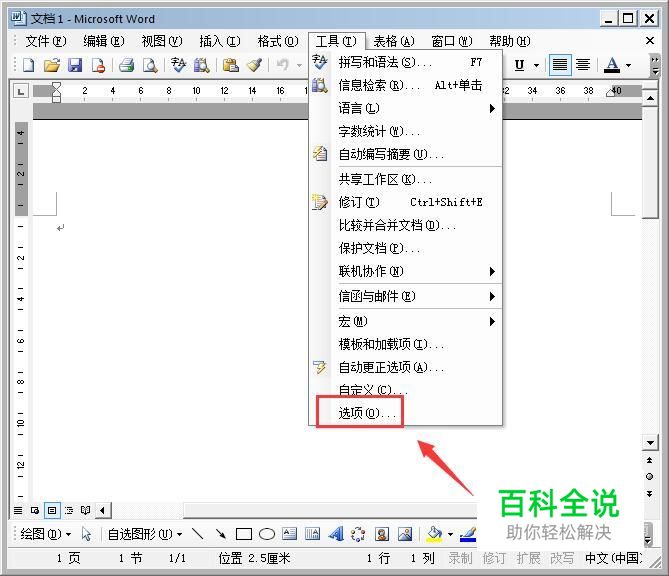This screenshot has height=576, width=669.
Task: Open the Window menu
Action: (x=452, y=41)
